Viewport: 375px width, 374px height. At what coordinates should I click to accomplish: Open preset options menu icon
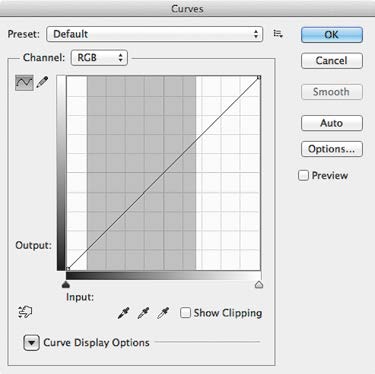tap(278, 34)
